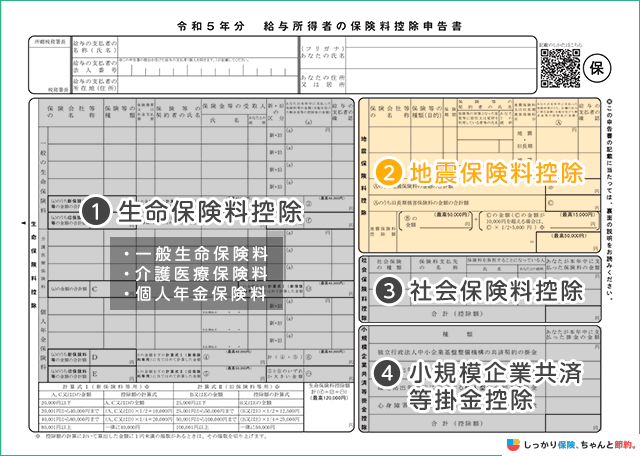
Task: Click 独立行政法人中小企業基盤整備機構の共済契約の掛金 row
Action: pos(457,351)
